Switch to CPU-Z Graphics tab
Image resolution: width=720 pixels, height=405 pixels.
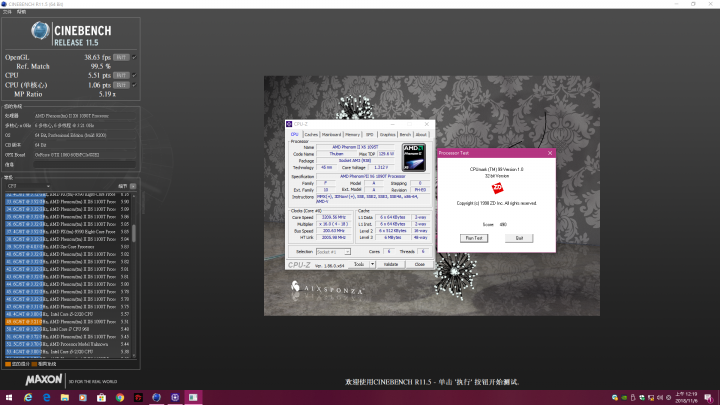pos(387,135)
